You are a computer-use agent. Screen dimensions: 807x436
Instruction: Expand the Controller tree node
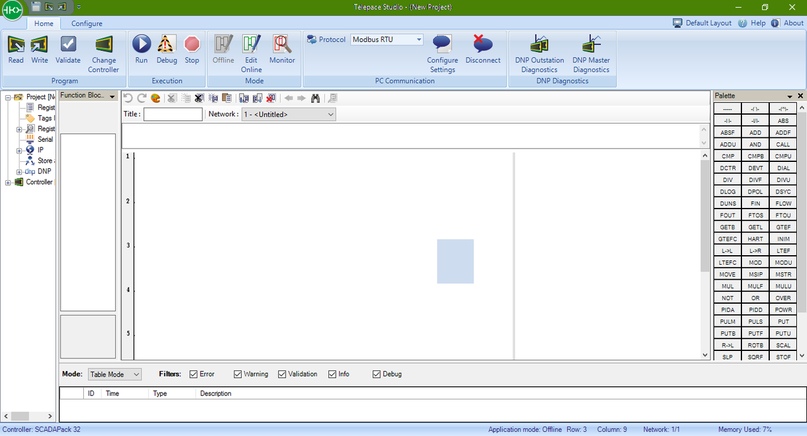tap(8, 182)
